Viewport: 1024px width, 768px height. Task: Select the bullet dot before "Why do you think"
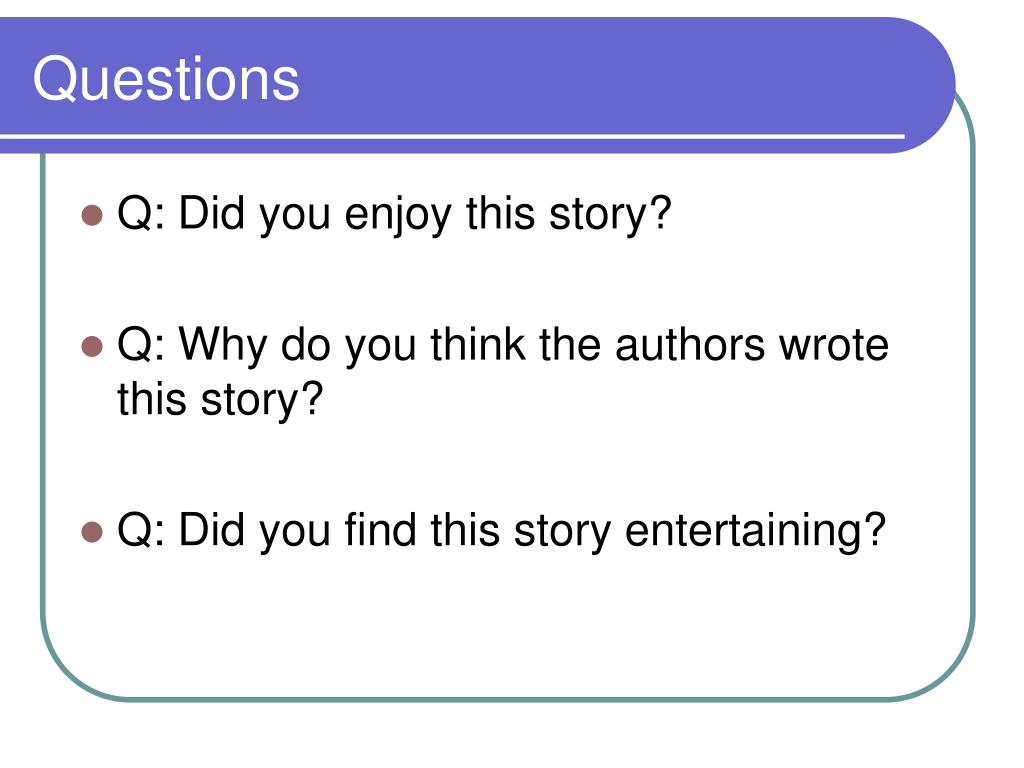tap(92, 346)
